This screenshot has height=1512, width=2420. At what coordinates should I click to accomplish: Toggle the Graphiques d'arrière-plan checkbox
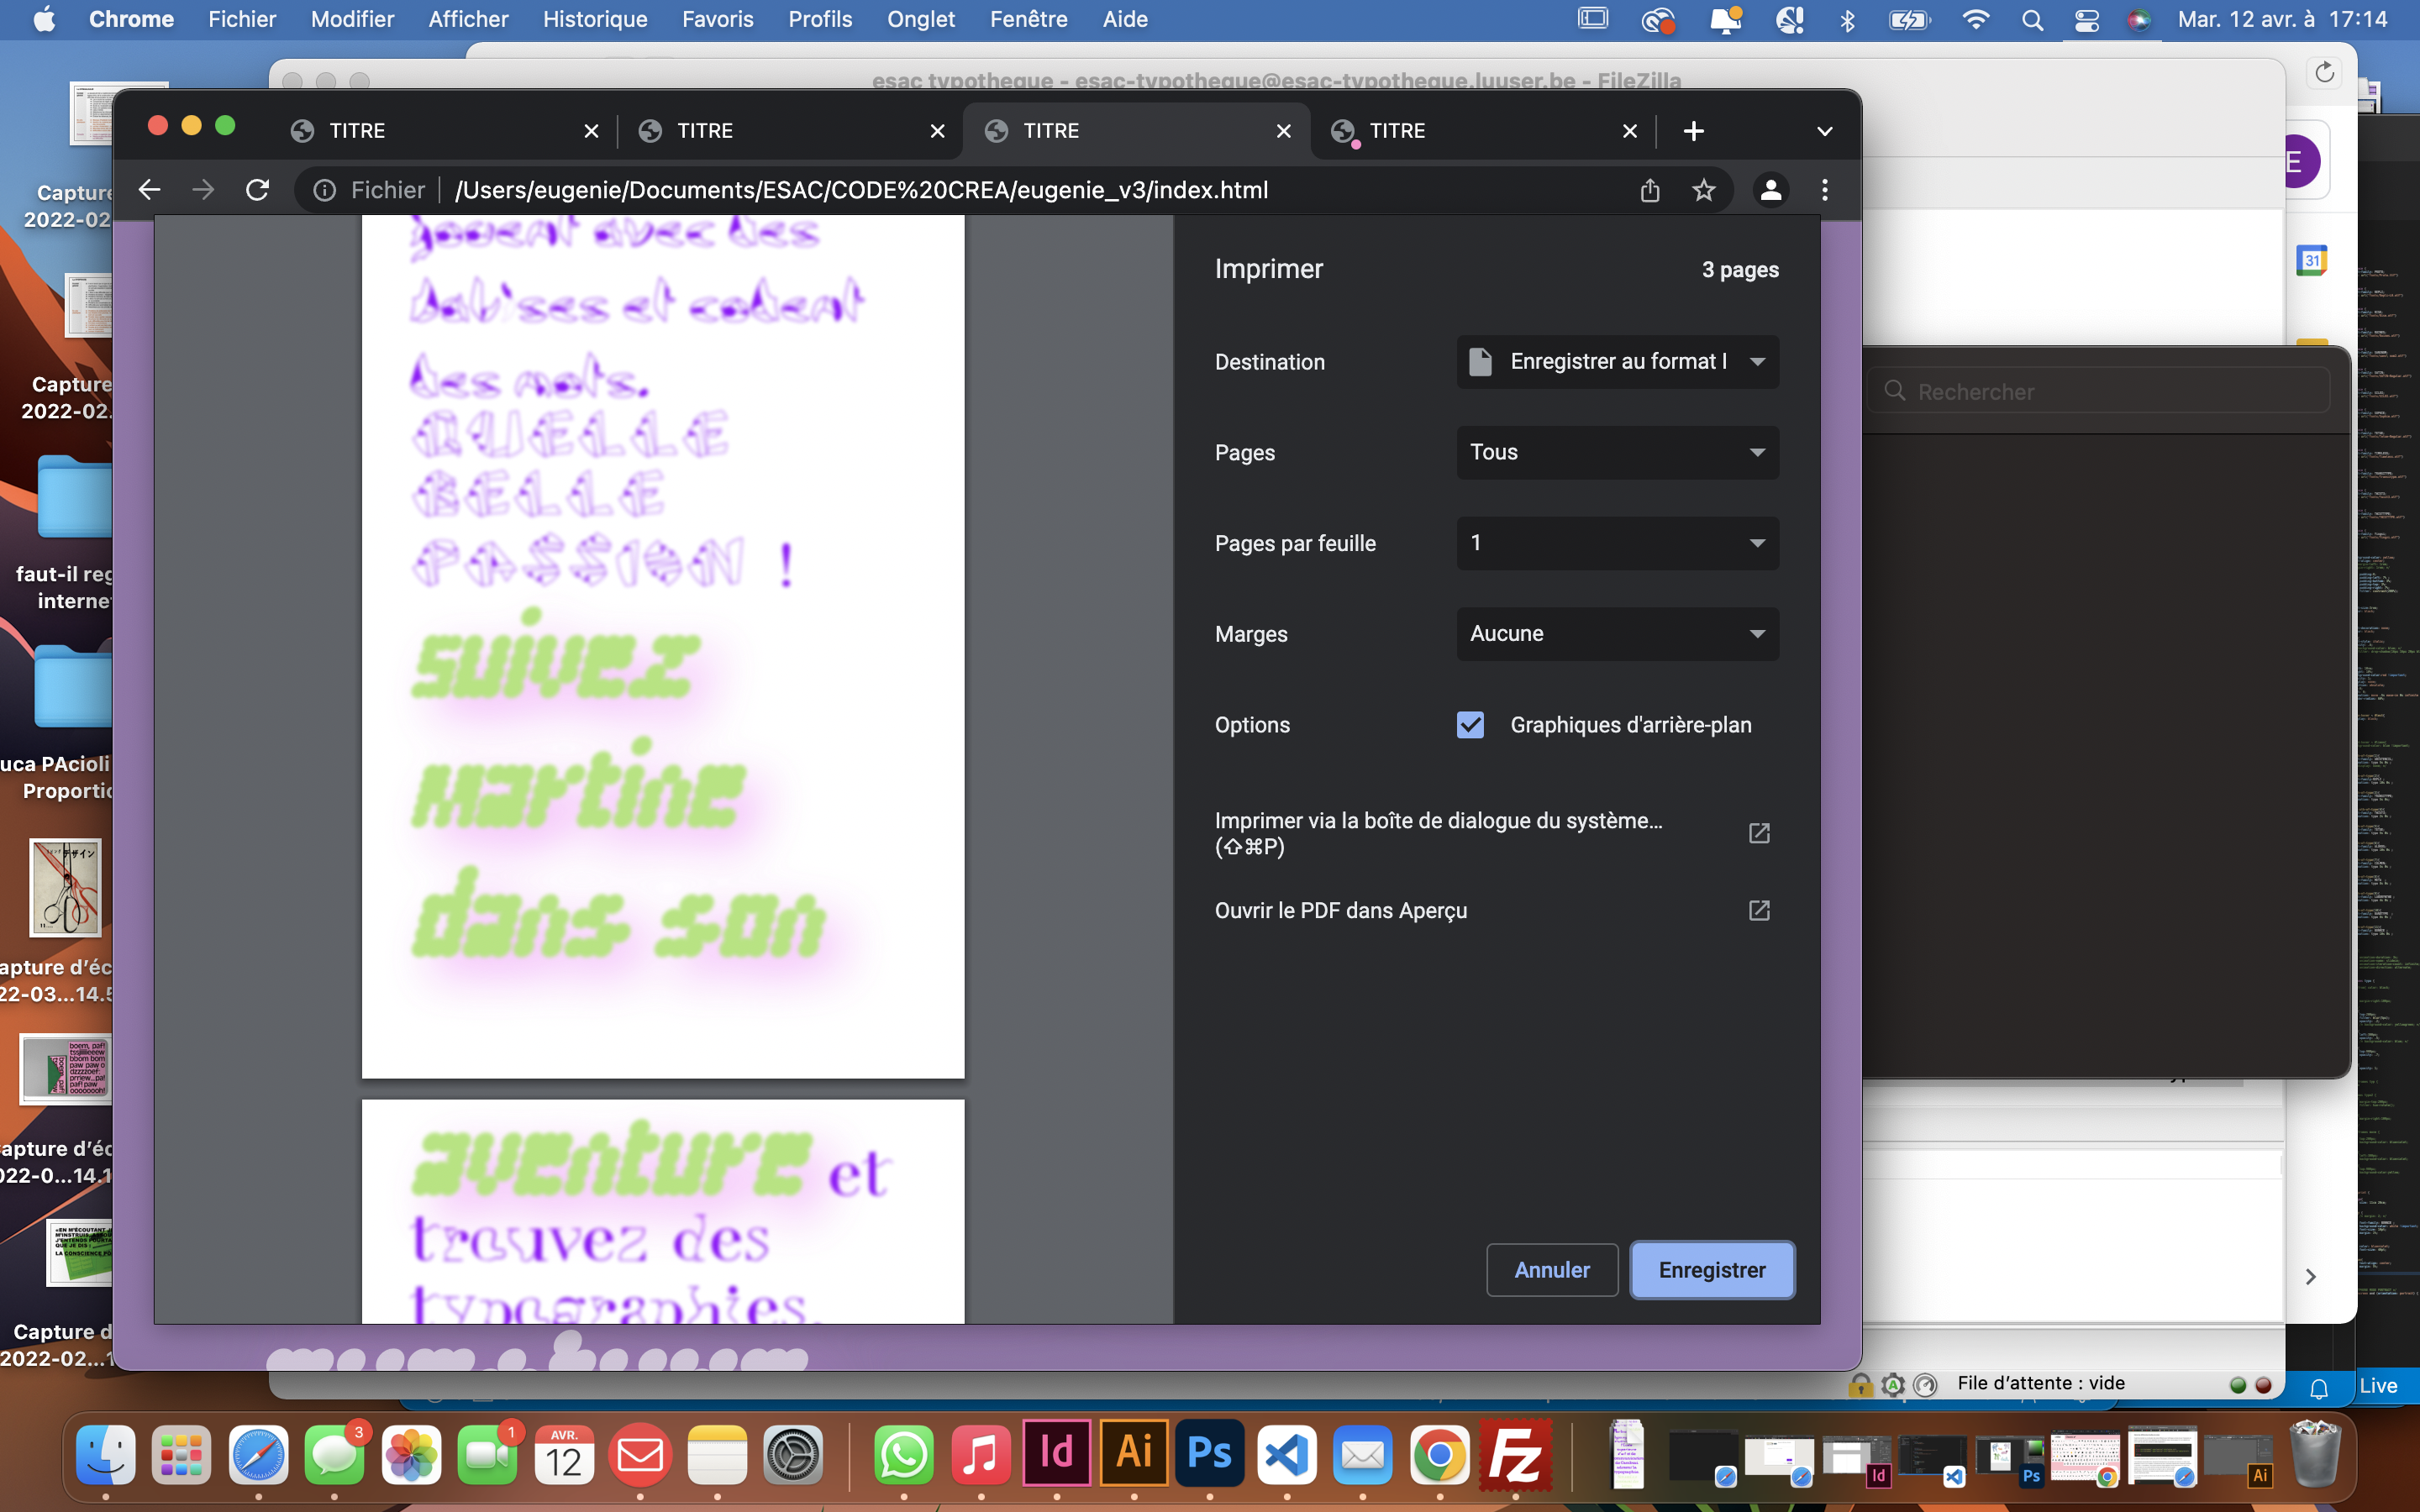click(1470, 725)
